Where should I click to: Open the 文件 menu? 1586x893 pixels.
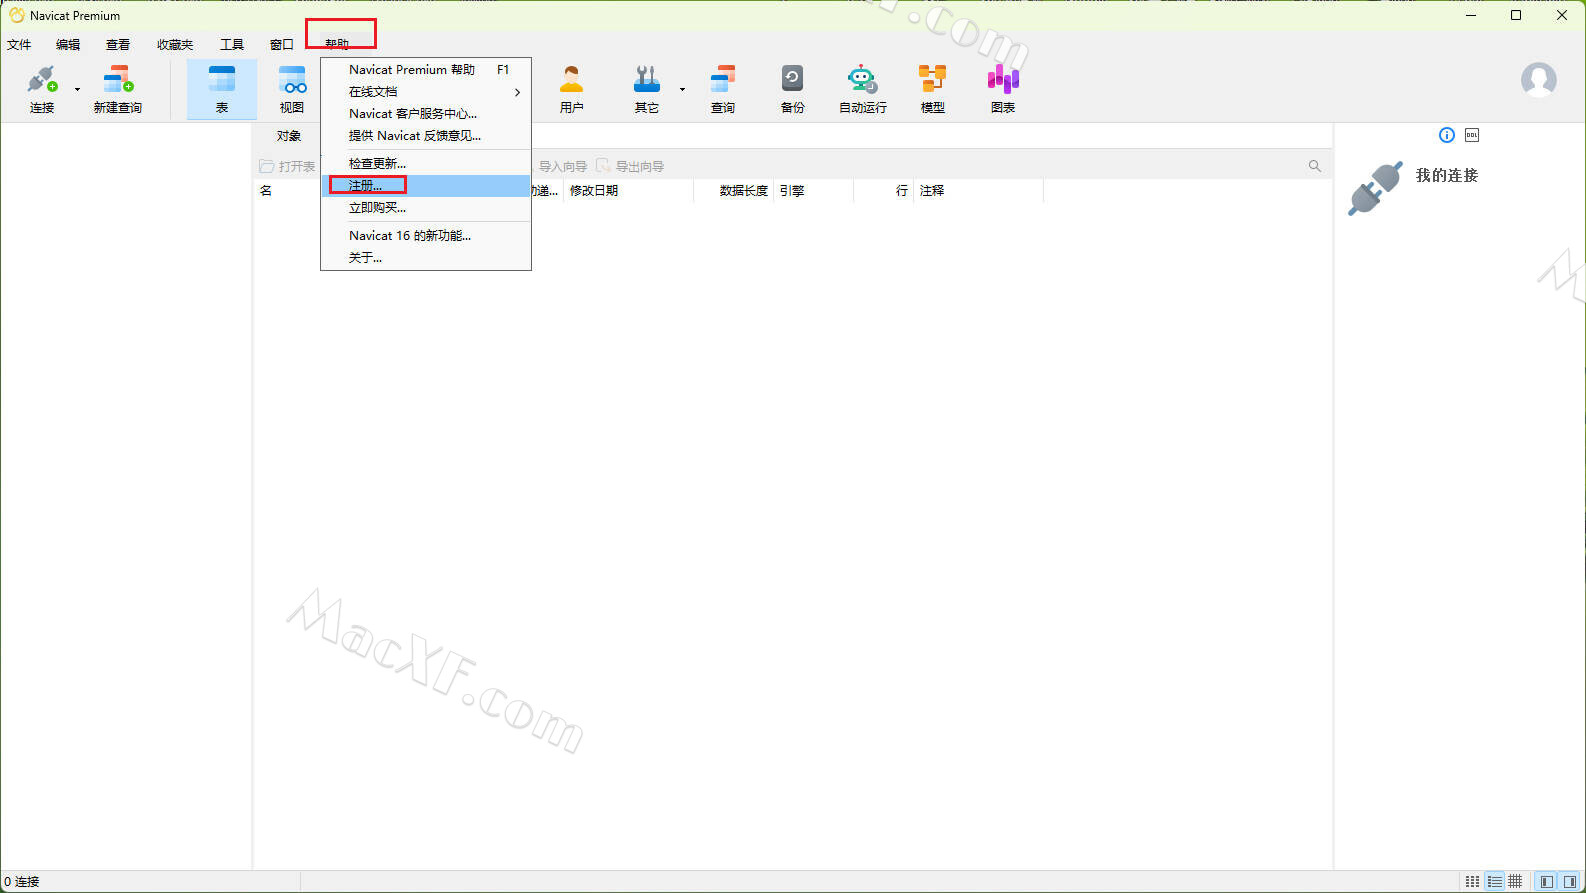[x=19, y=44]
